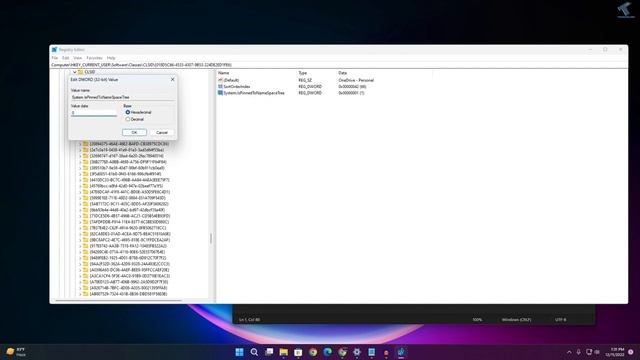Select the System.IsPinnedToNameSpaceTree value name
Screen dimensions: 640x360
coord(254,93)
